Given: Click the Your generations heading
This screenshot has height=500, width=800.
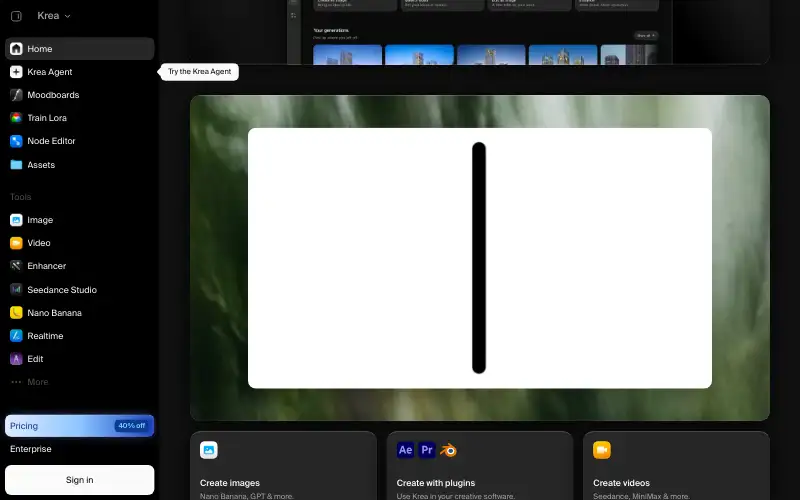Looking at the screenshot, I should tap(331, 30).
